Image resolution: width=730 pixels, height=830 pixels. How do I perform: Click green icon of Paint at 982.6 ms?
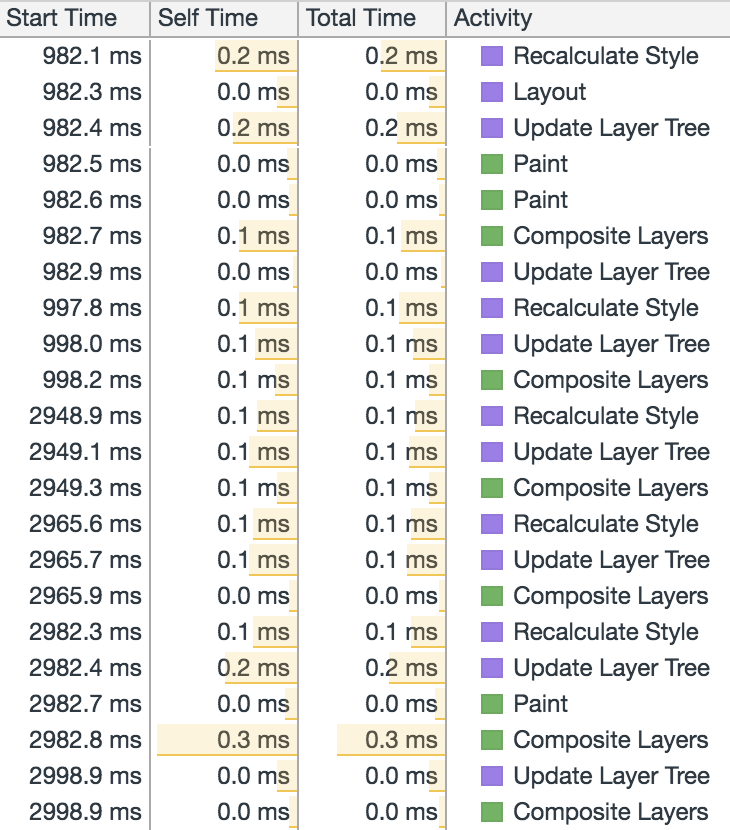click(492, 200)
